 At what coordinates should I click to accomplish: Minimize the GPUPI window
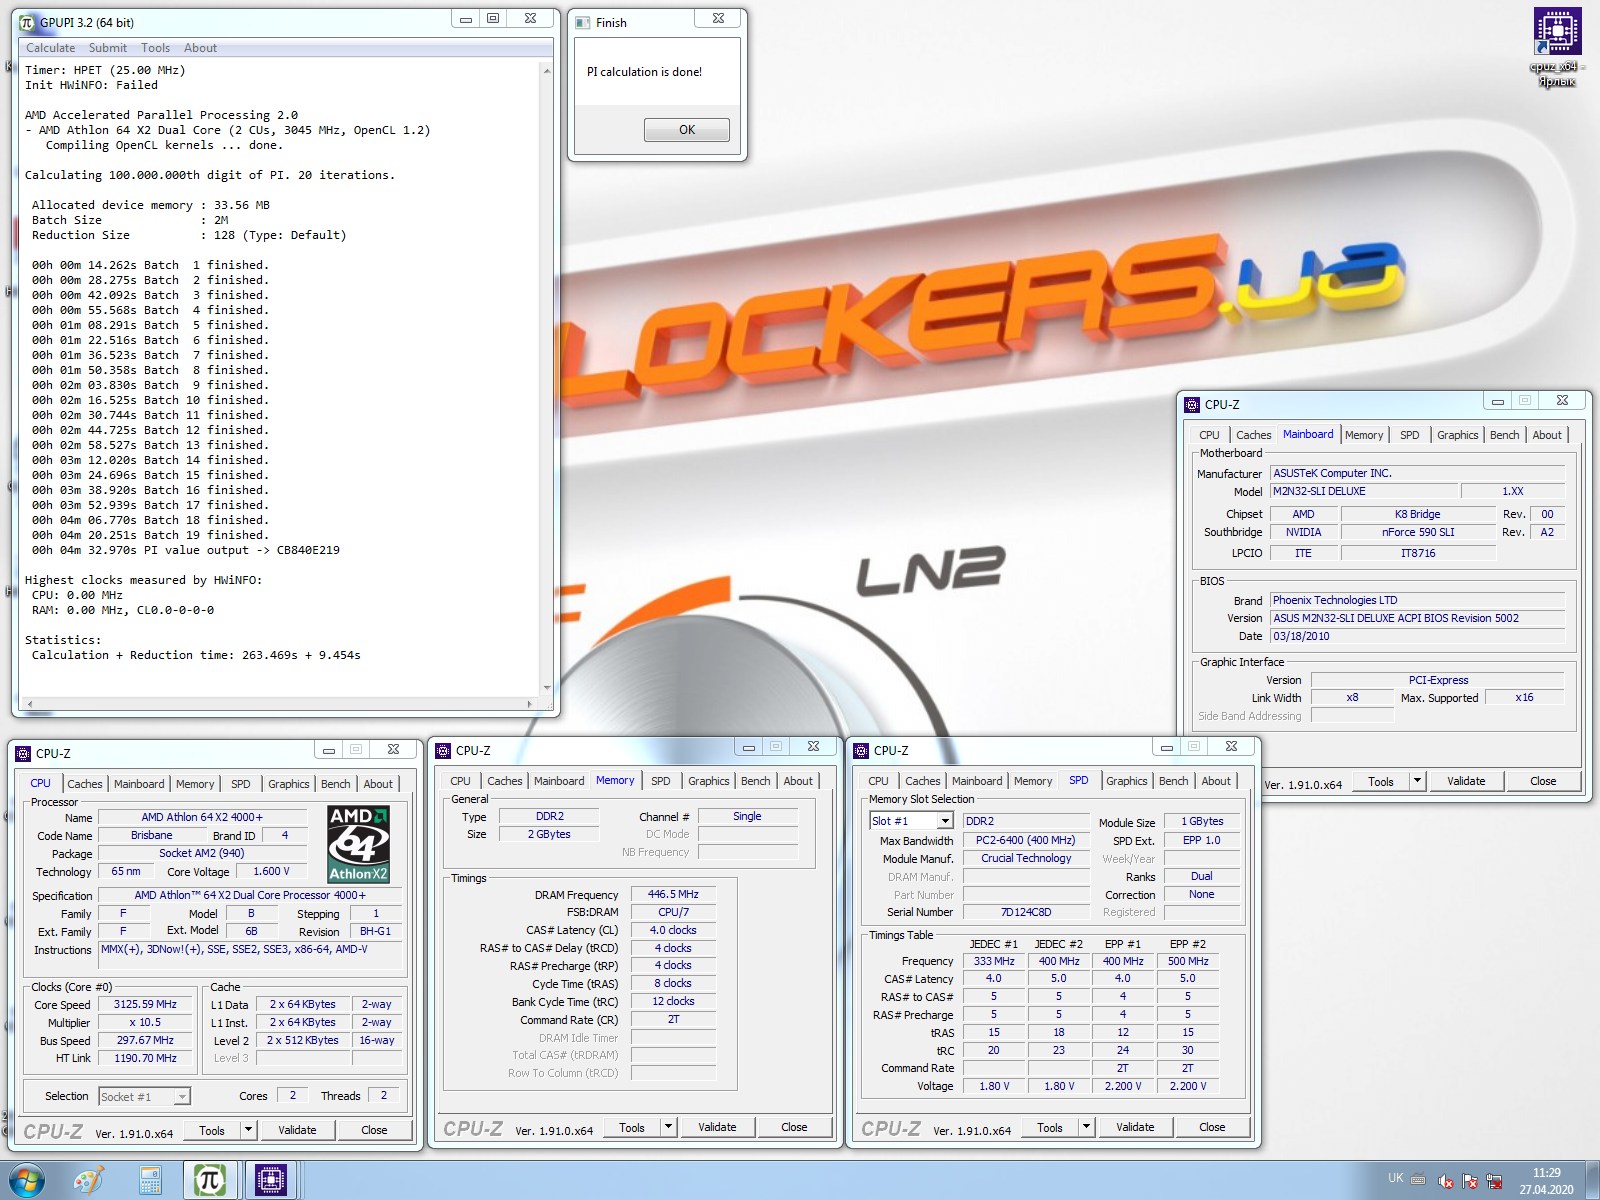click(466, 18)
